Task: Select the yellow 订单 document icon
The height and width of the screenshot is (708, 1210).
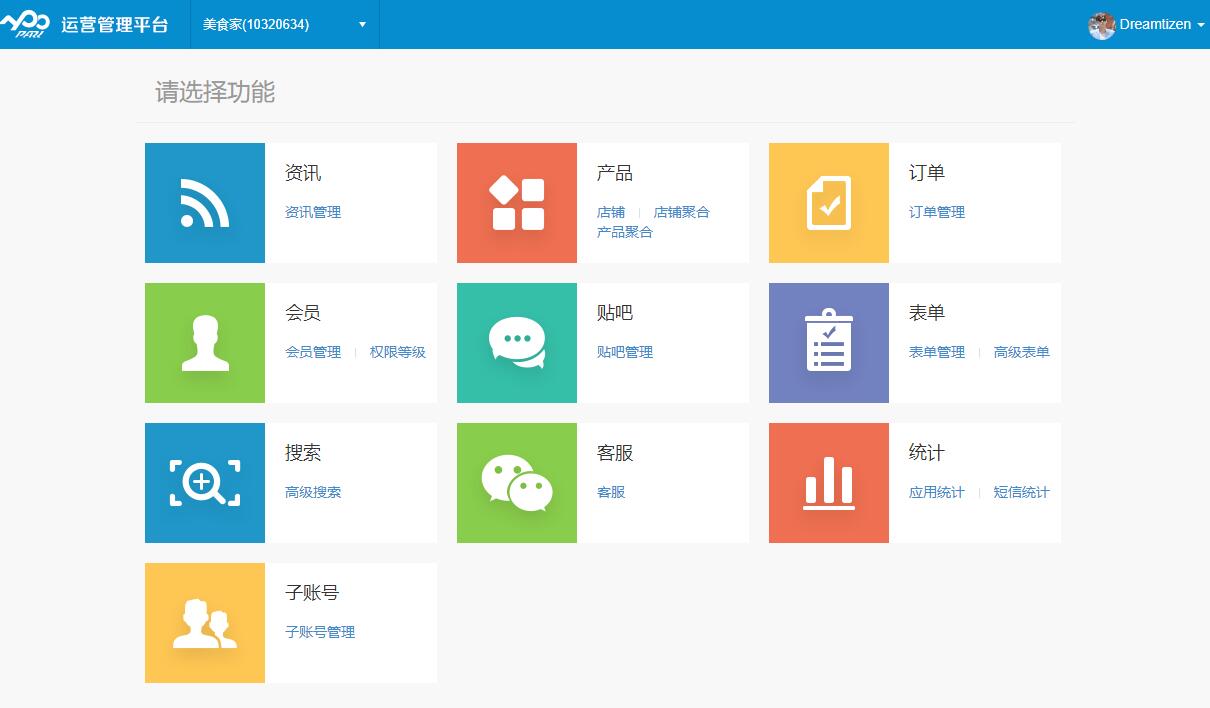Action: [829, 203]
